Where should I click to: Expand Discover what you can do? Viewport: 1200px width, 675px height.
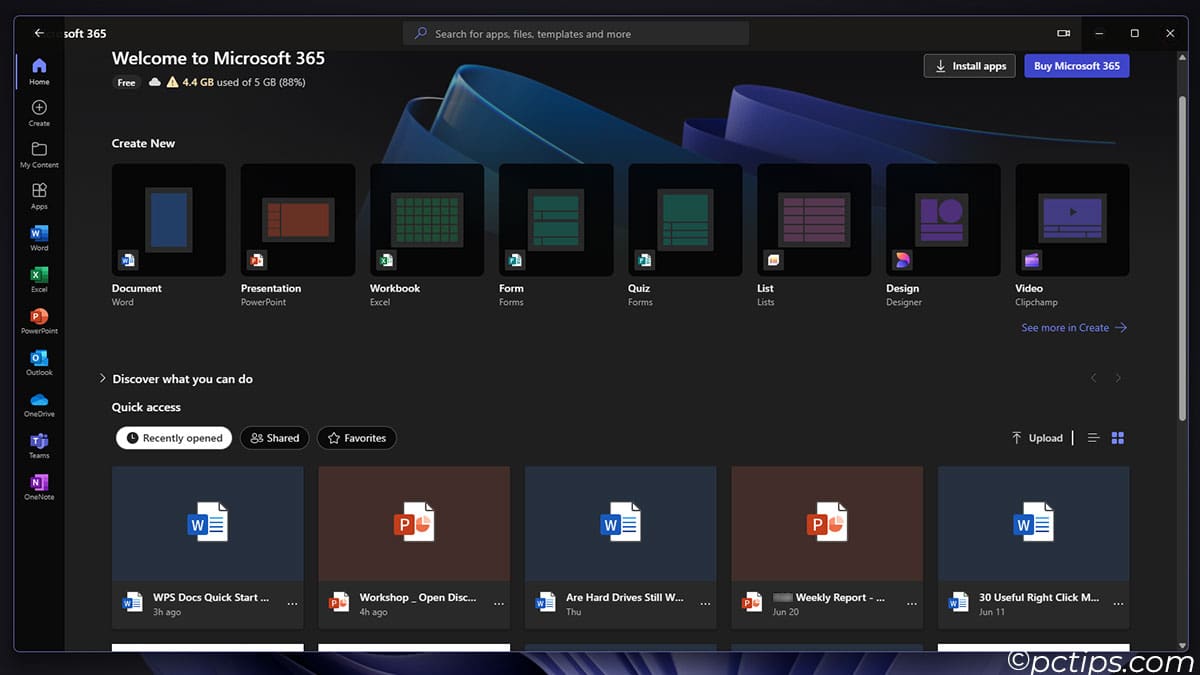pos(103,379)
